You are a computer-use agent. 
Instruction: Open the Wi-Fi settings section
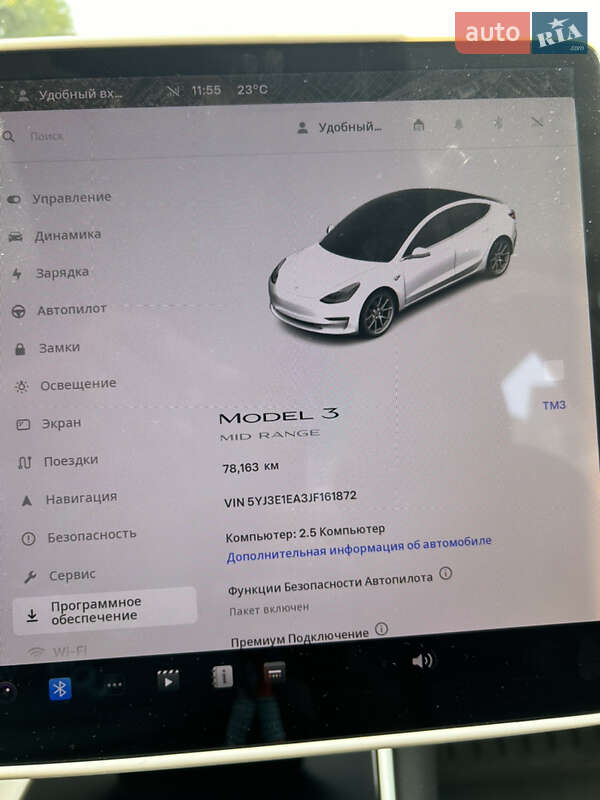[58, 652]
